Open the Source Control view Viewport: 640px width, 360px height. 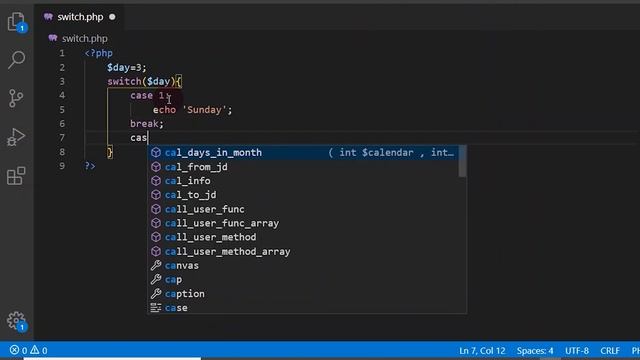pos(16,98)
